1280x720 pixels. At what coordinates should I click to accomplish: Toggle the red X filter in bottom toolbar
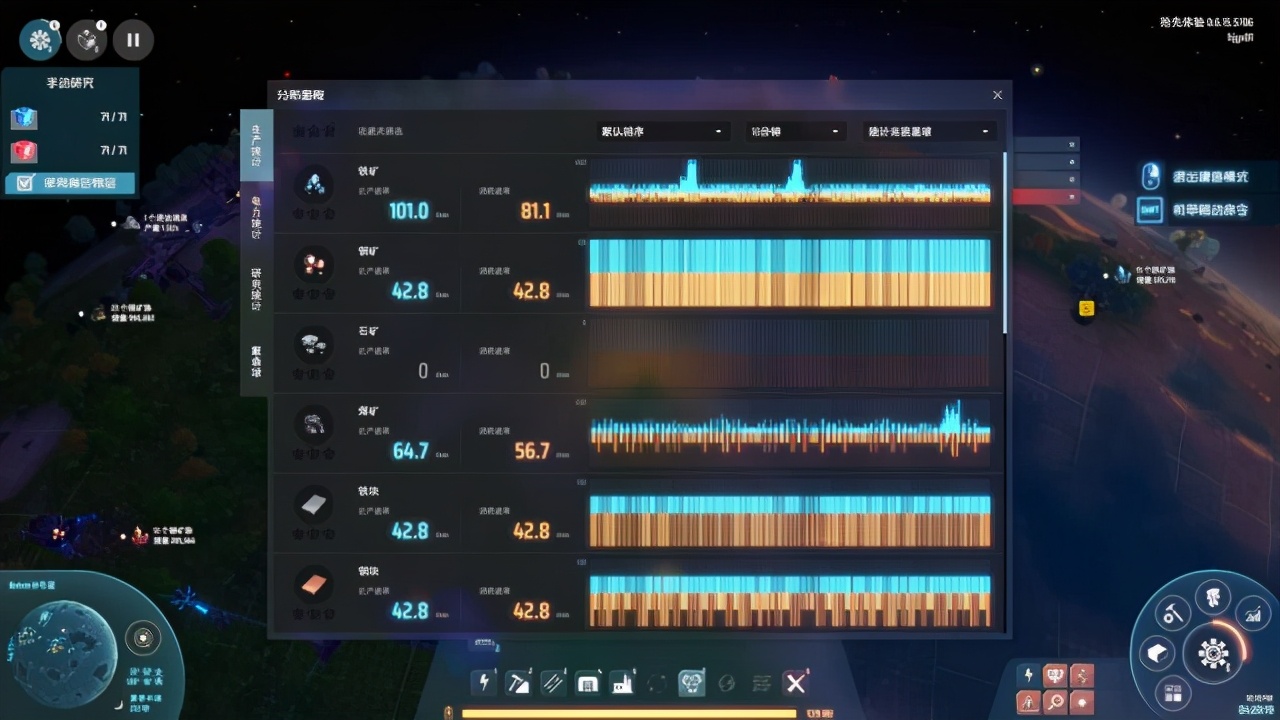(795, 683)
